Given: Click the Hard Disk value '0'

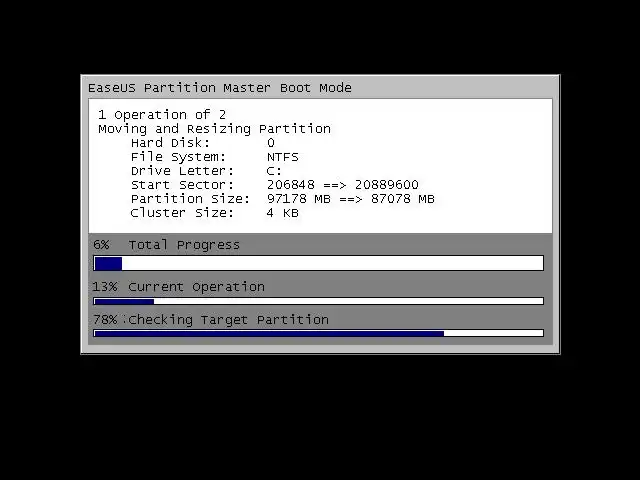Looking at the screenshot, I should (x=271, y=143).
